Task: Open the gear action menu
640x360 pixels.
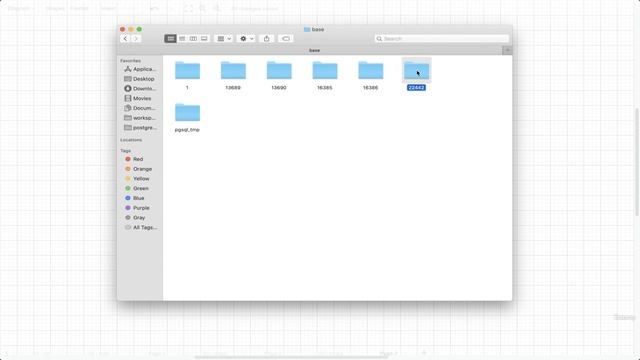Action: [x=246, y=38]
